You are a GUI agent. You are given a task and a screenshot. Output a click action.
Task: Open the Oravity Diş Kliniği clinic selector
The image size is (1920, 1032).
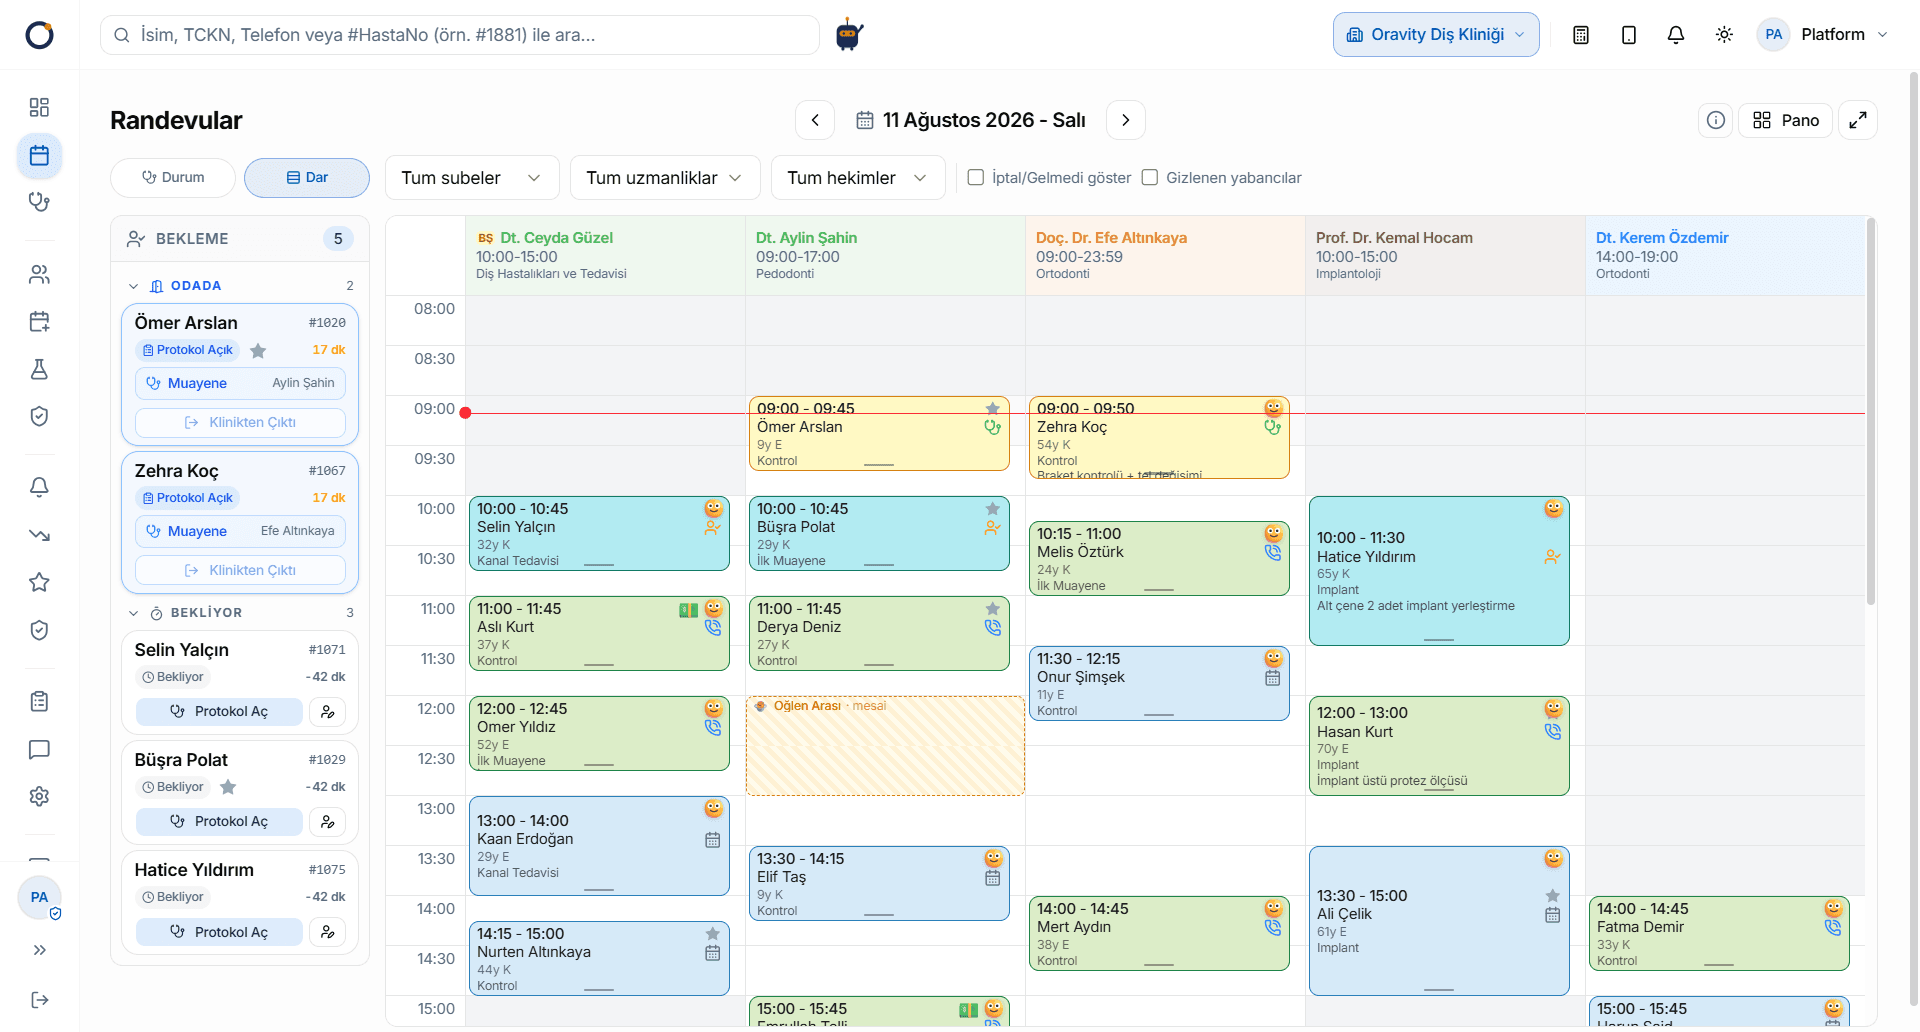[x=1436, y=35]
